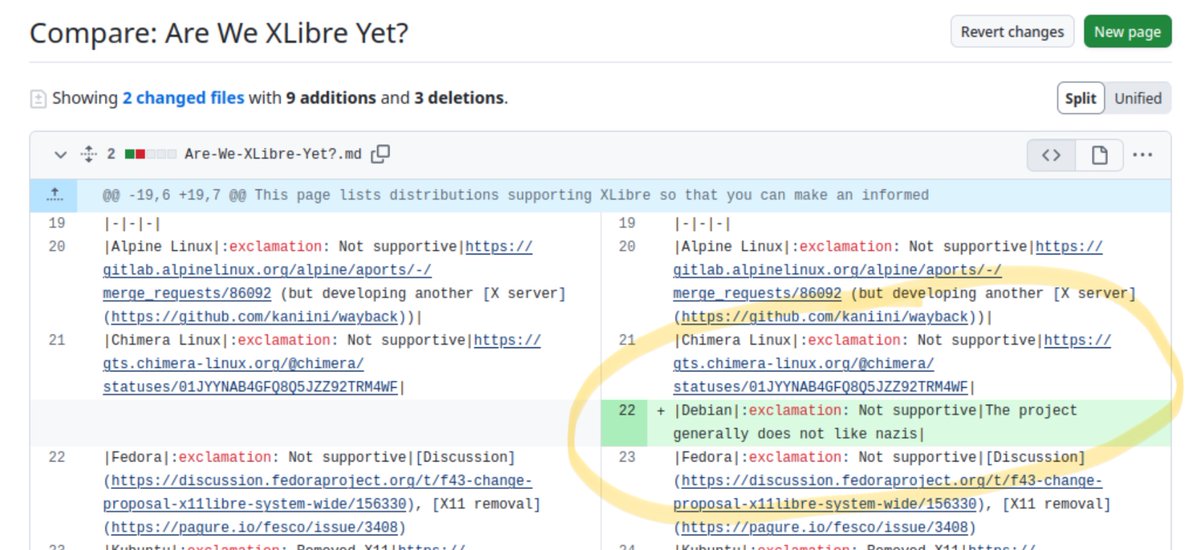Expand hidden lines above hunk header
The width and height of the screenshot is (1200, 550).
point(55,195)
